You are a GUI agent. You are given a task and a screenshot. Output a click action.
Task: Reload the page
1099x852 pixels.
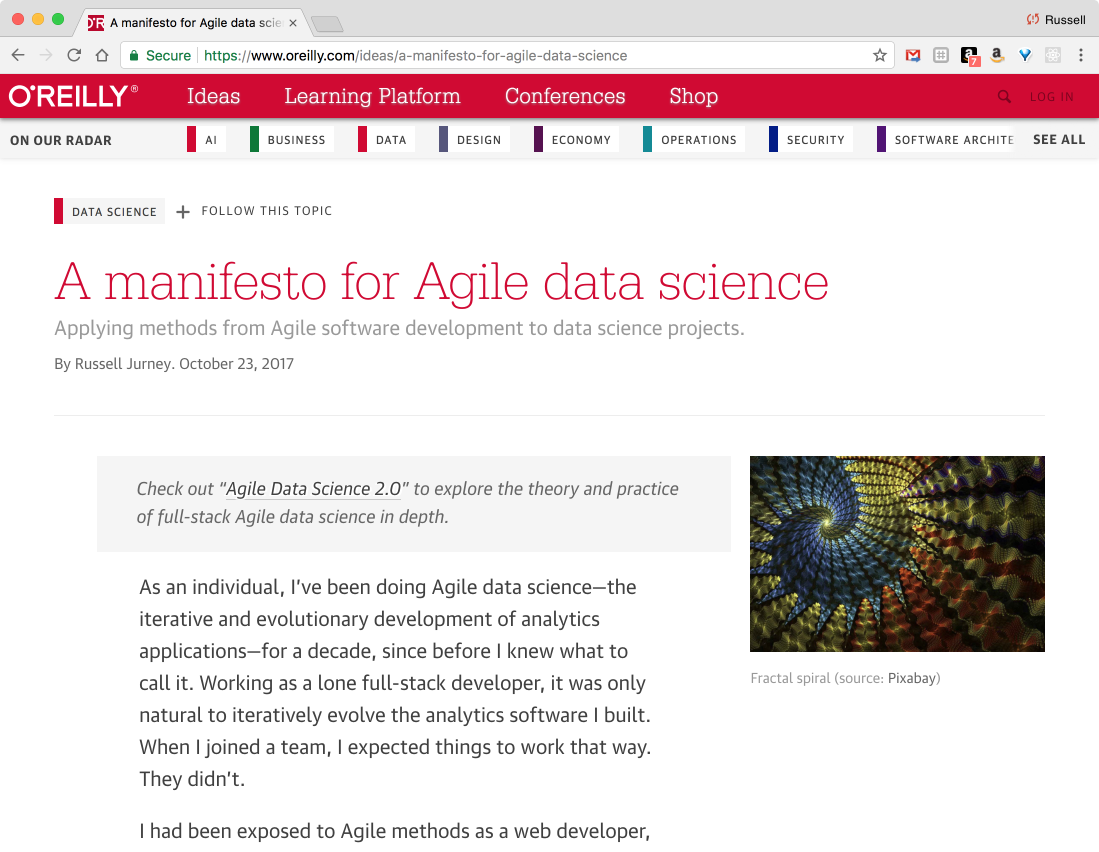pyautogui.click(x=73, y=55)
